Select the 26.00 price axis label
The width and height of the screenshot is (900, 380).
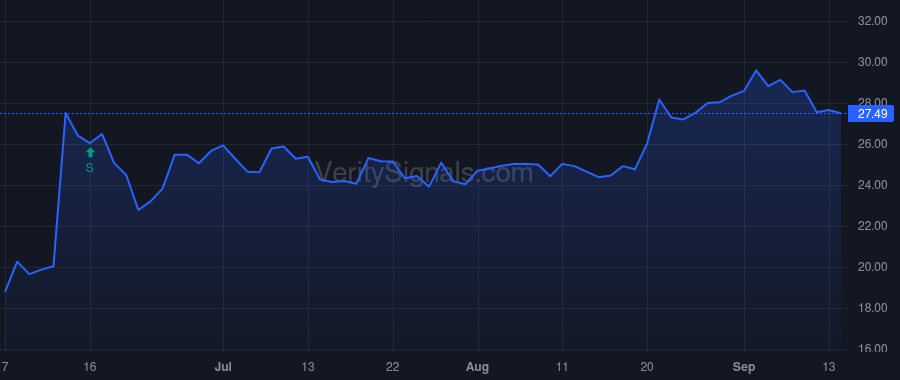coord(872,144)
